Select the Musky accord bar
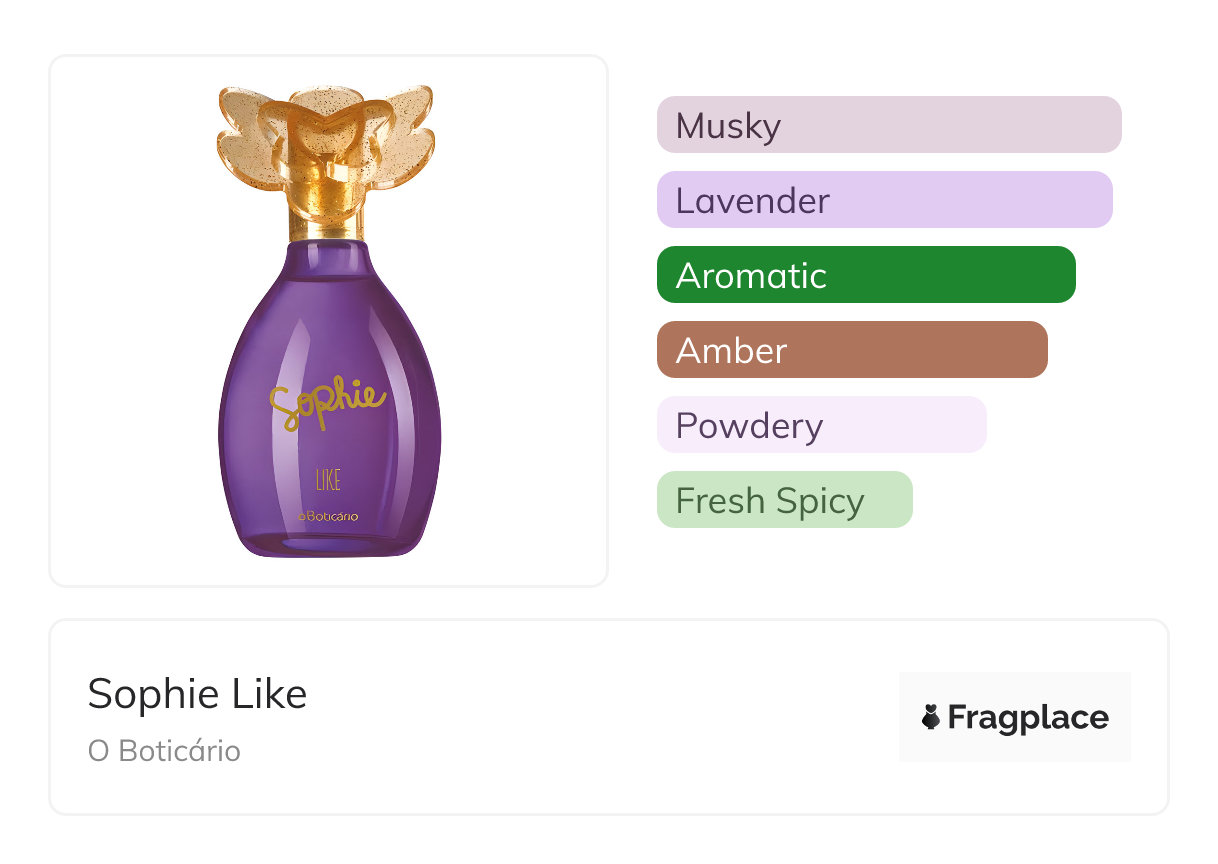1218x864 pixels. pos(888,125)
